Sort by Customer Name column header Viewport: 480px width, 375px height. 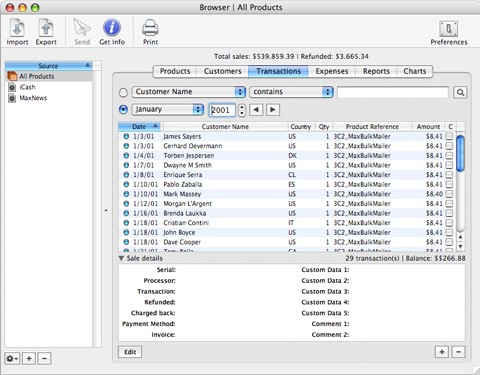pos(225,127)
